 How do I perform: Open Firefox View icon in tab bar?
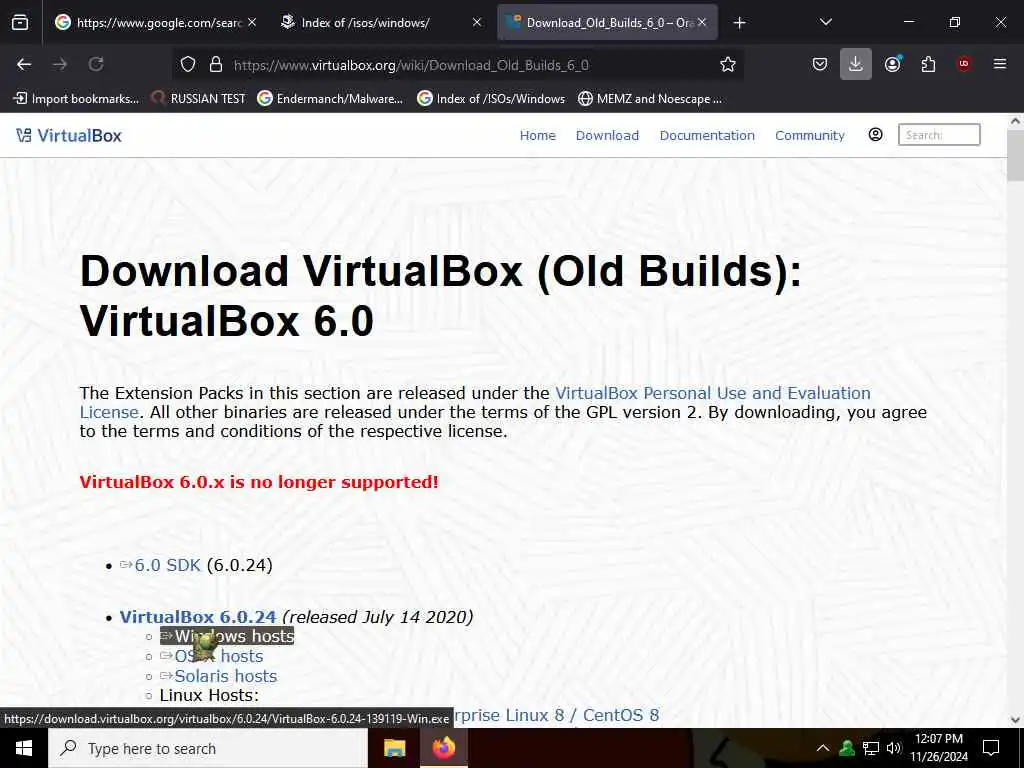tap(20, 23)
